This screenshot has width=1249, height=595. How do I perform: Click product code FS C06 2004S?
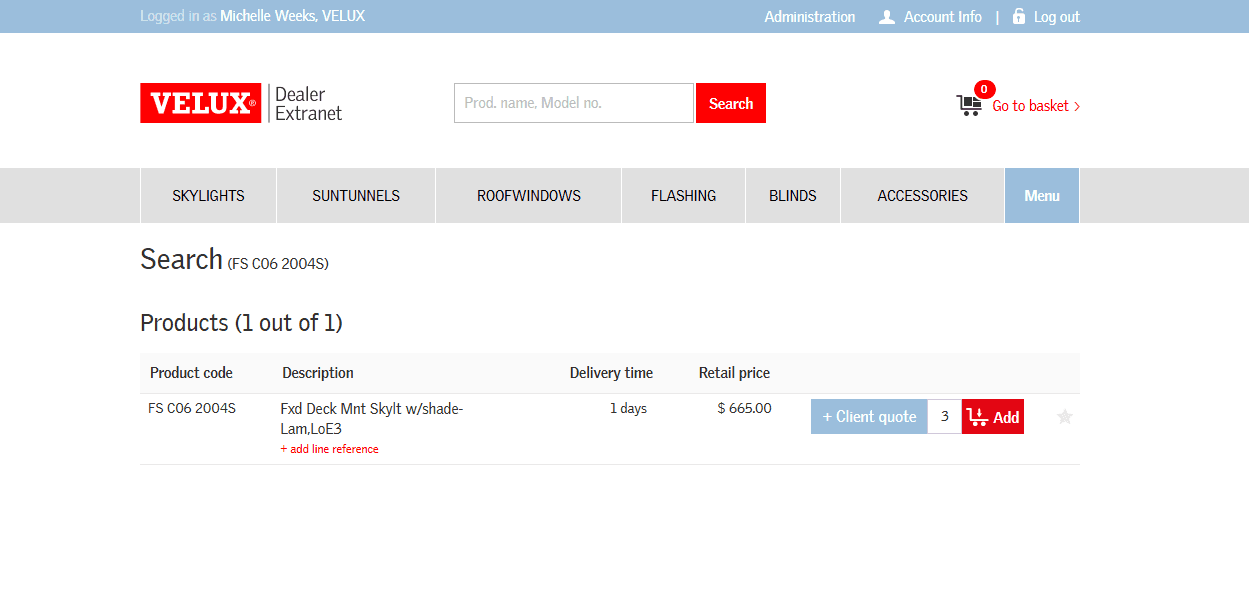point(192,408)
